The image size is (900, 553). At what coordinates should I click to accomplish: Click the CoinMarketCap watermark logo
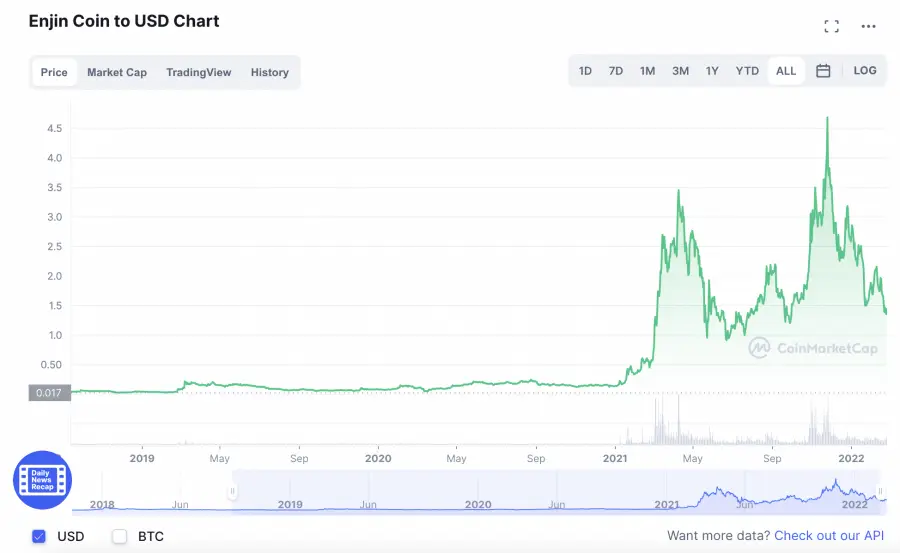pos(811,347)
